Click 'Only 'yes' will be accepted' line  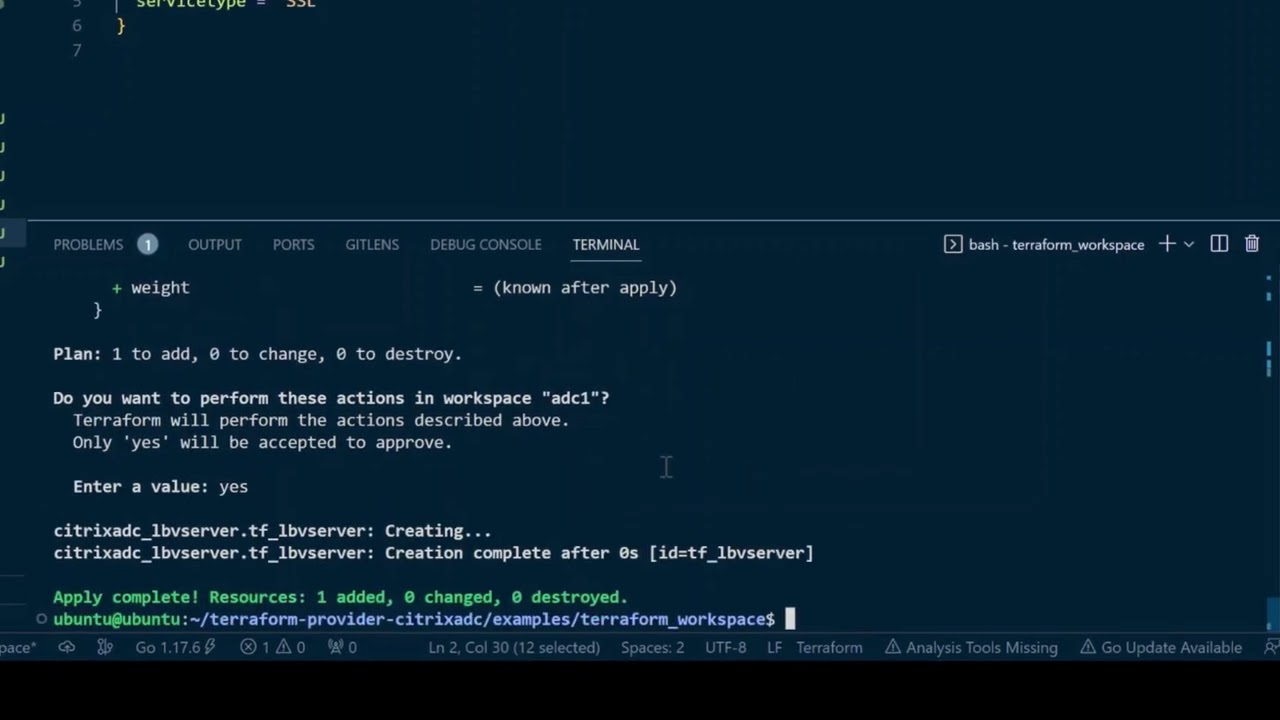point(262,442)
